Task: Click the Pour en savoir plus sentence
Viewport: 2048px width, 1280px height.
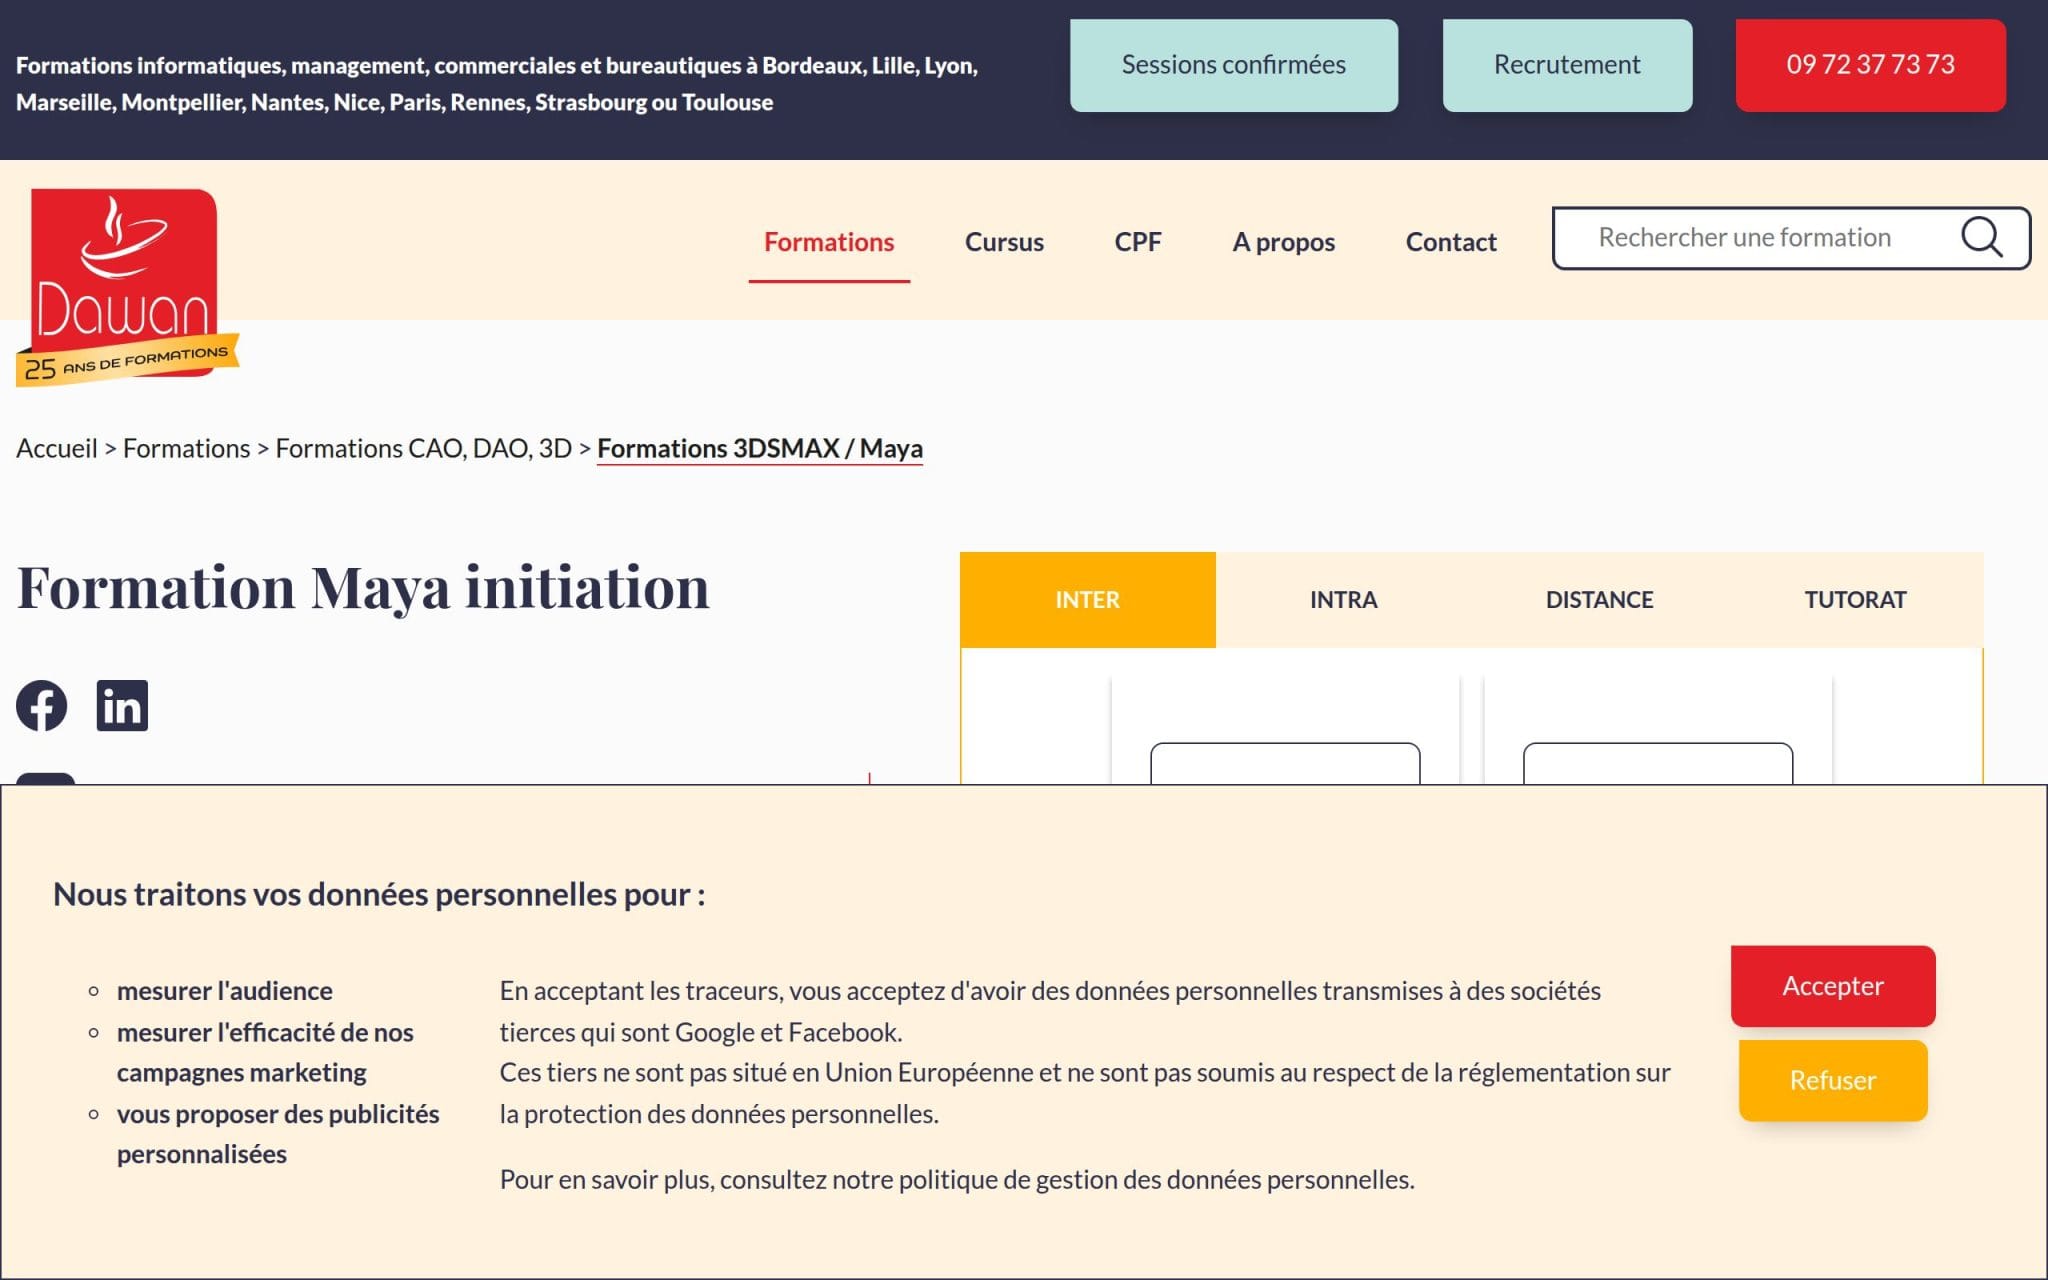Action: 957,1180
